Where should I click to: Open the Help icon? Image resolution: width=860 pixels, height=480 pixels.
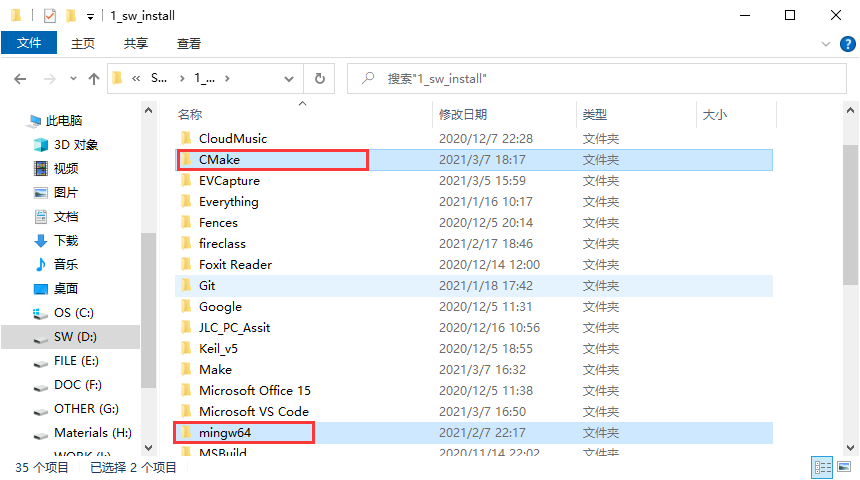pos(847,44)
